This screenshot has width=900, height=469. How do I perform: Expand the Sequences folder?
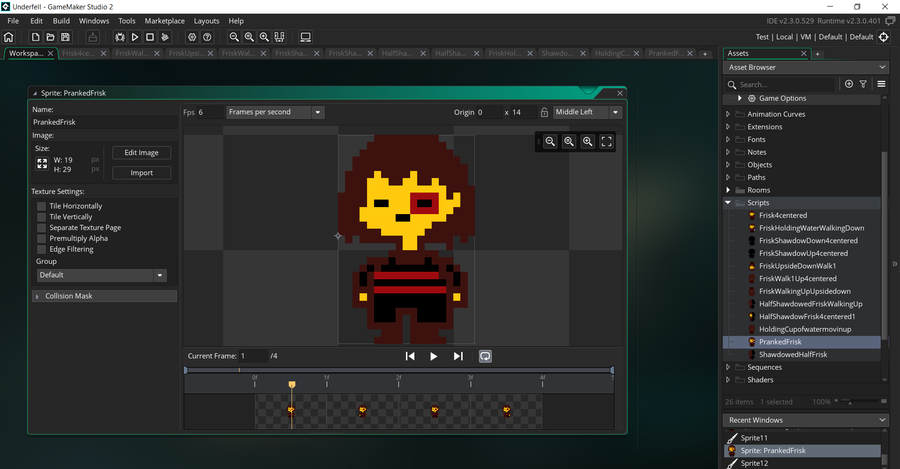[728, 367]
